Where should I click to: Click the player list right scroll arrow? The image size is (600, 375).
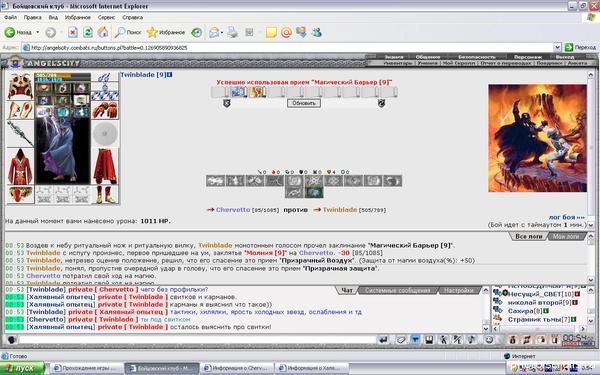pyautogui.click(x=583, y=328)
